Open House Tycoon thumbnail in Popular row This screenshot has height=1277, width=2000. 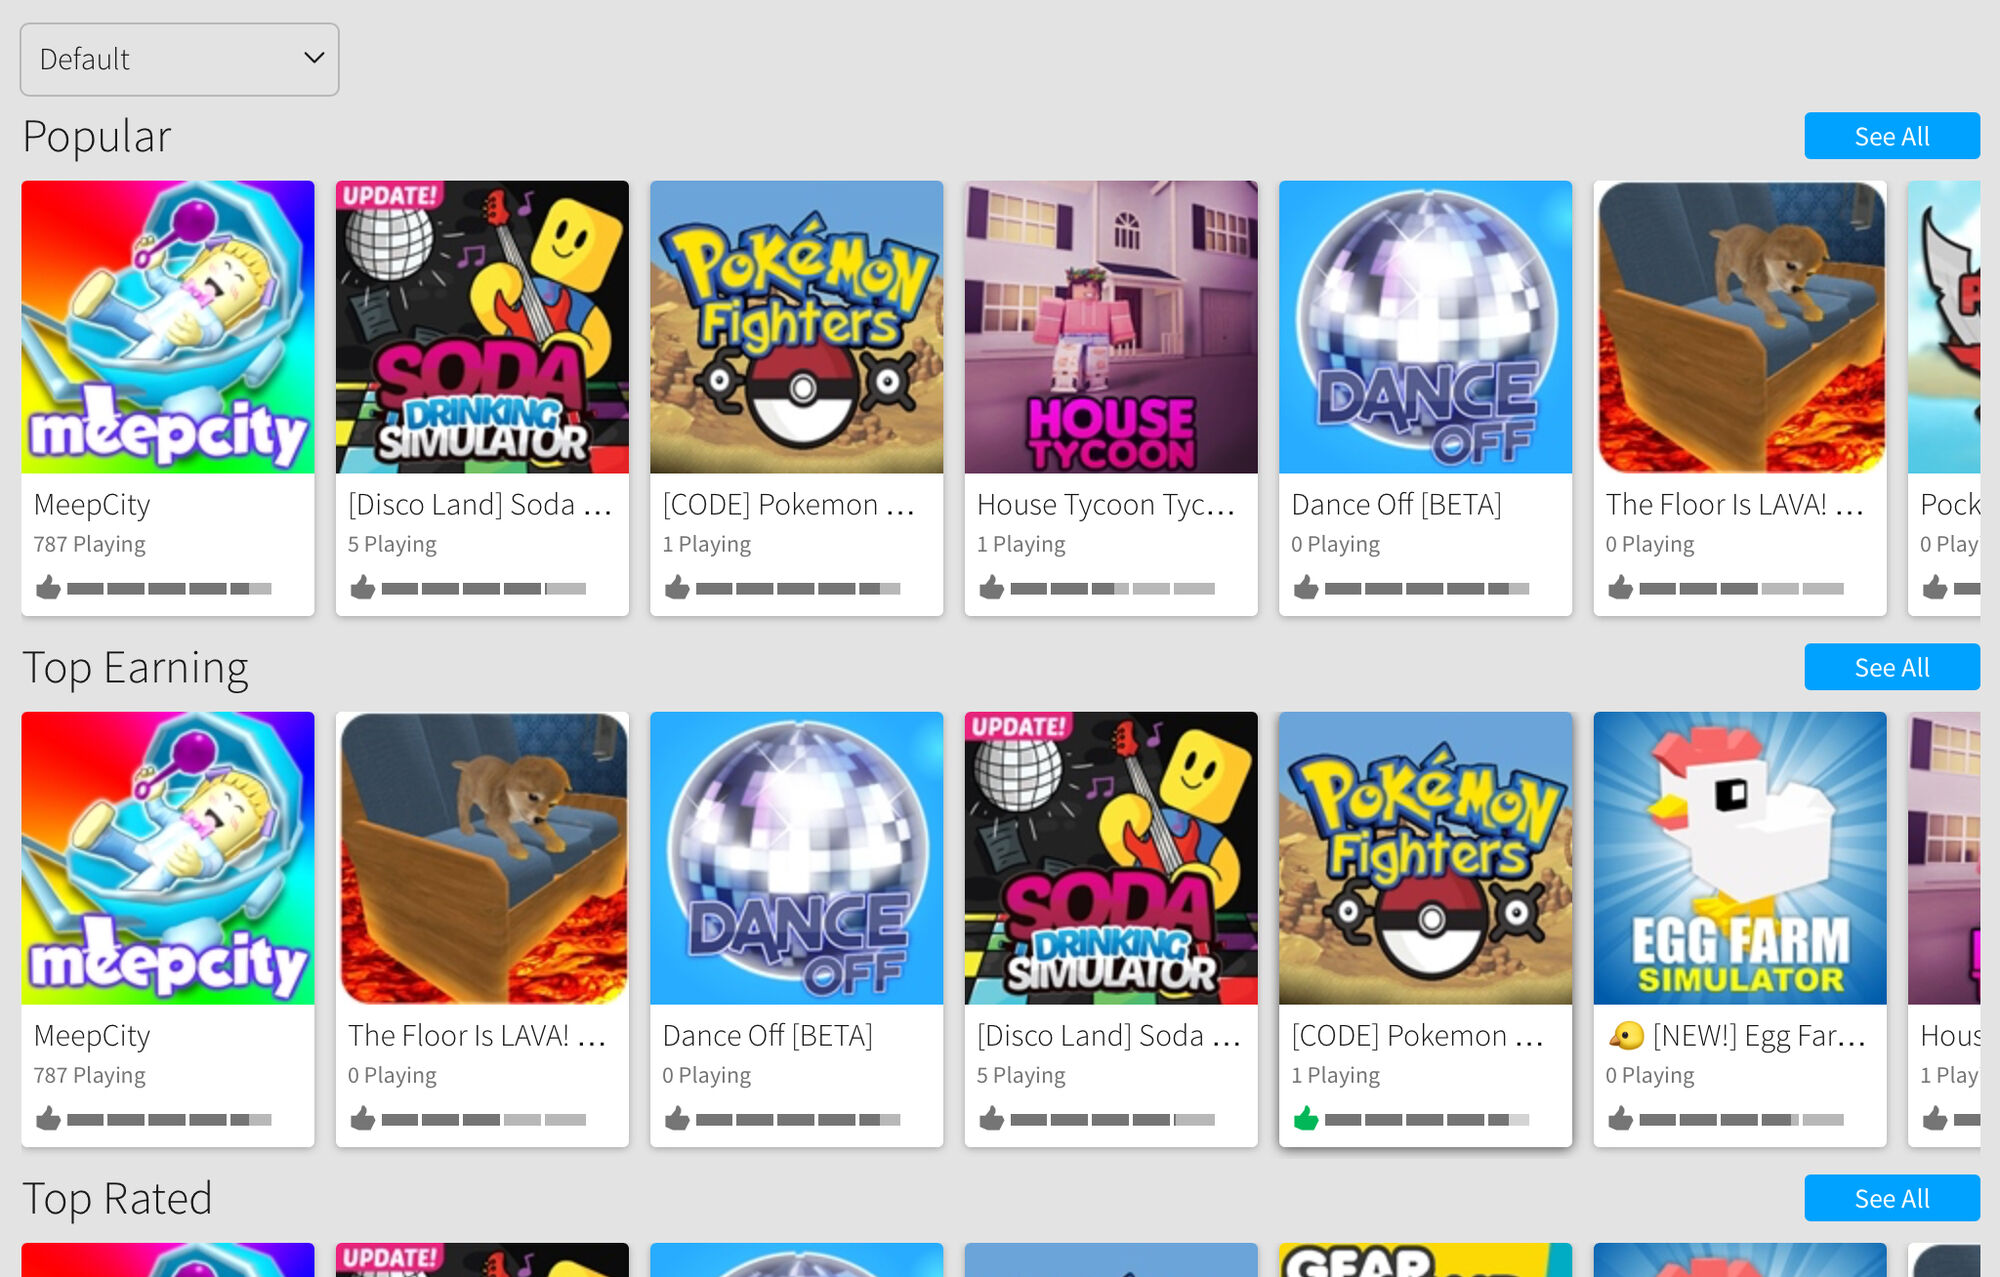click(1111, 327)
